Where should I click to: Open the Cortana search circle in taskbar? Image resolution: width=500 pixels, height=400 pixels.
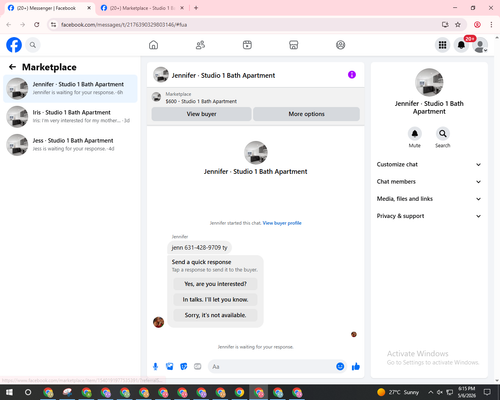coord(28,392)
